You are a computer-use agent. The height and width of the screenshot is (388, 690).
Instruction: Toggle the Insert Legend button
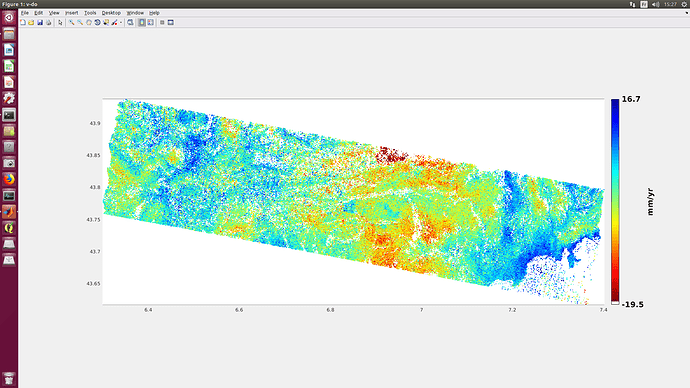[x=150, y=22]
